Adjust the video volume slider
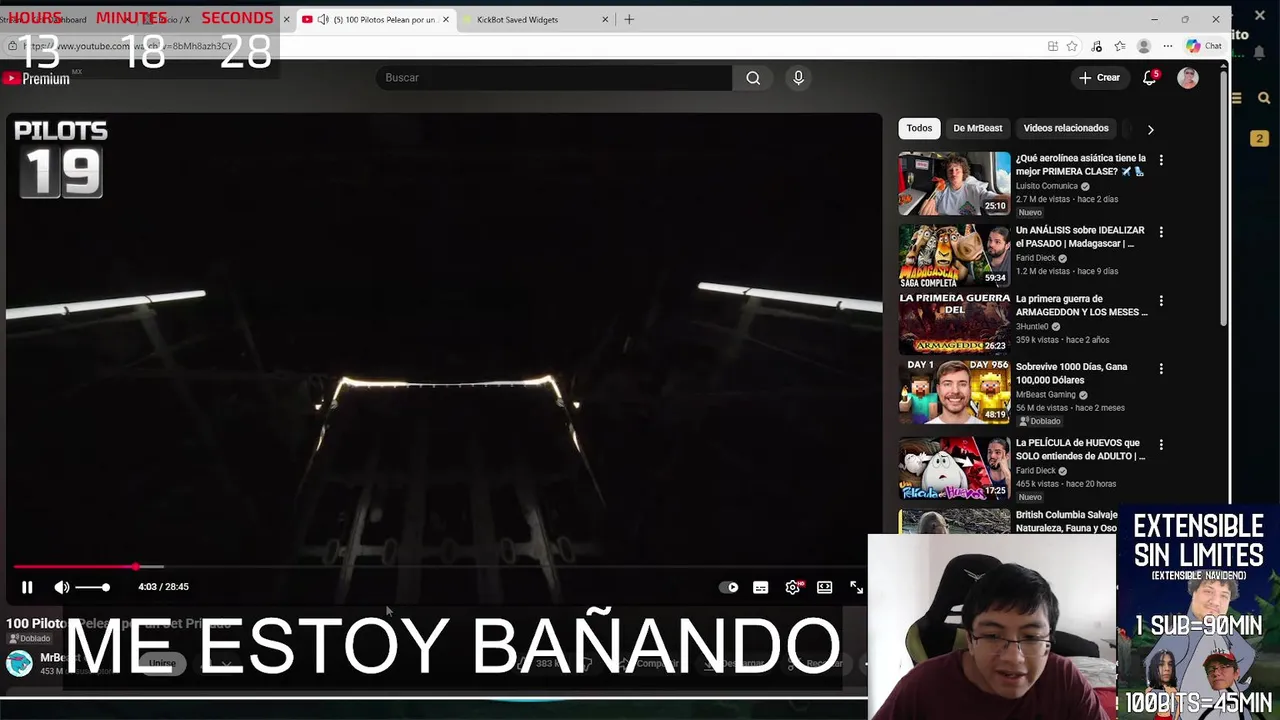Screen dimensions: 1280x720 click(x=93, y=587)
